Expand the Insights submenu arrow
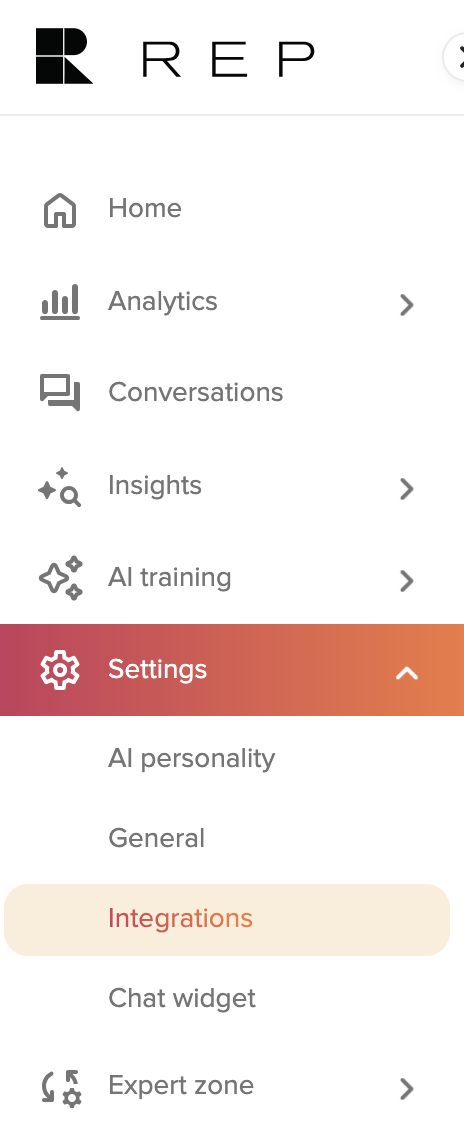 (407, 489)
